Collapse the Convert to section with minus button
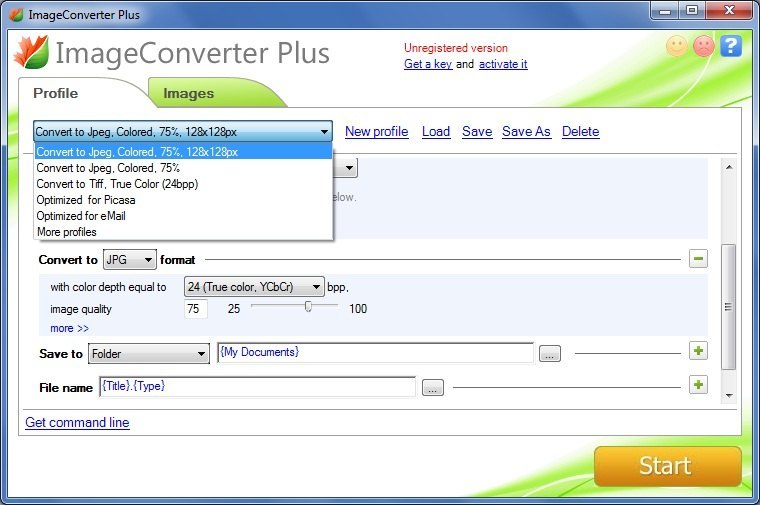 (x=698, y=259)
